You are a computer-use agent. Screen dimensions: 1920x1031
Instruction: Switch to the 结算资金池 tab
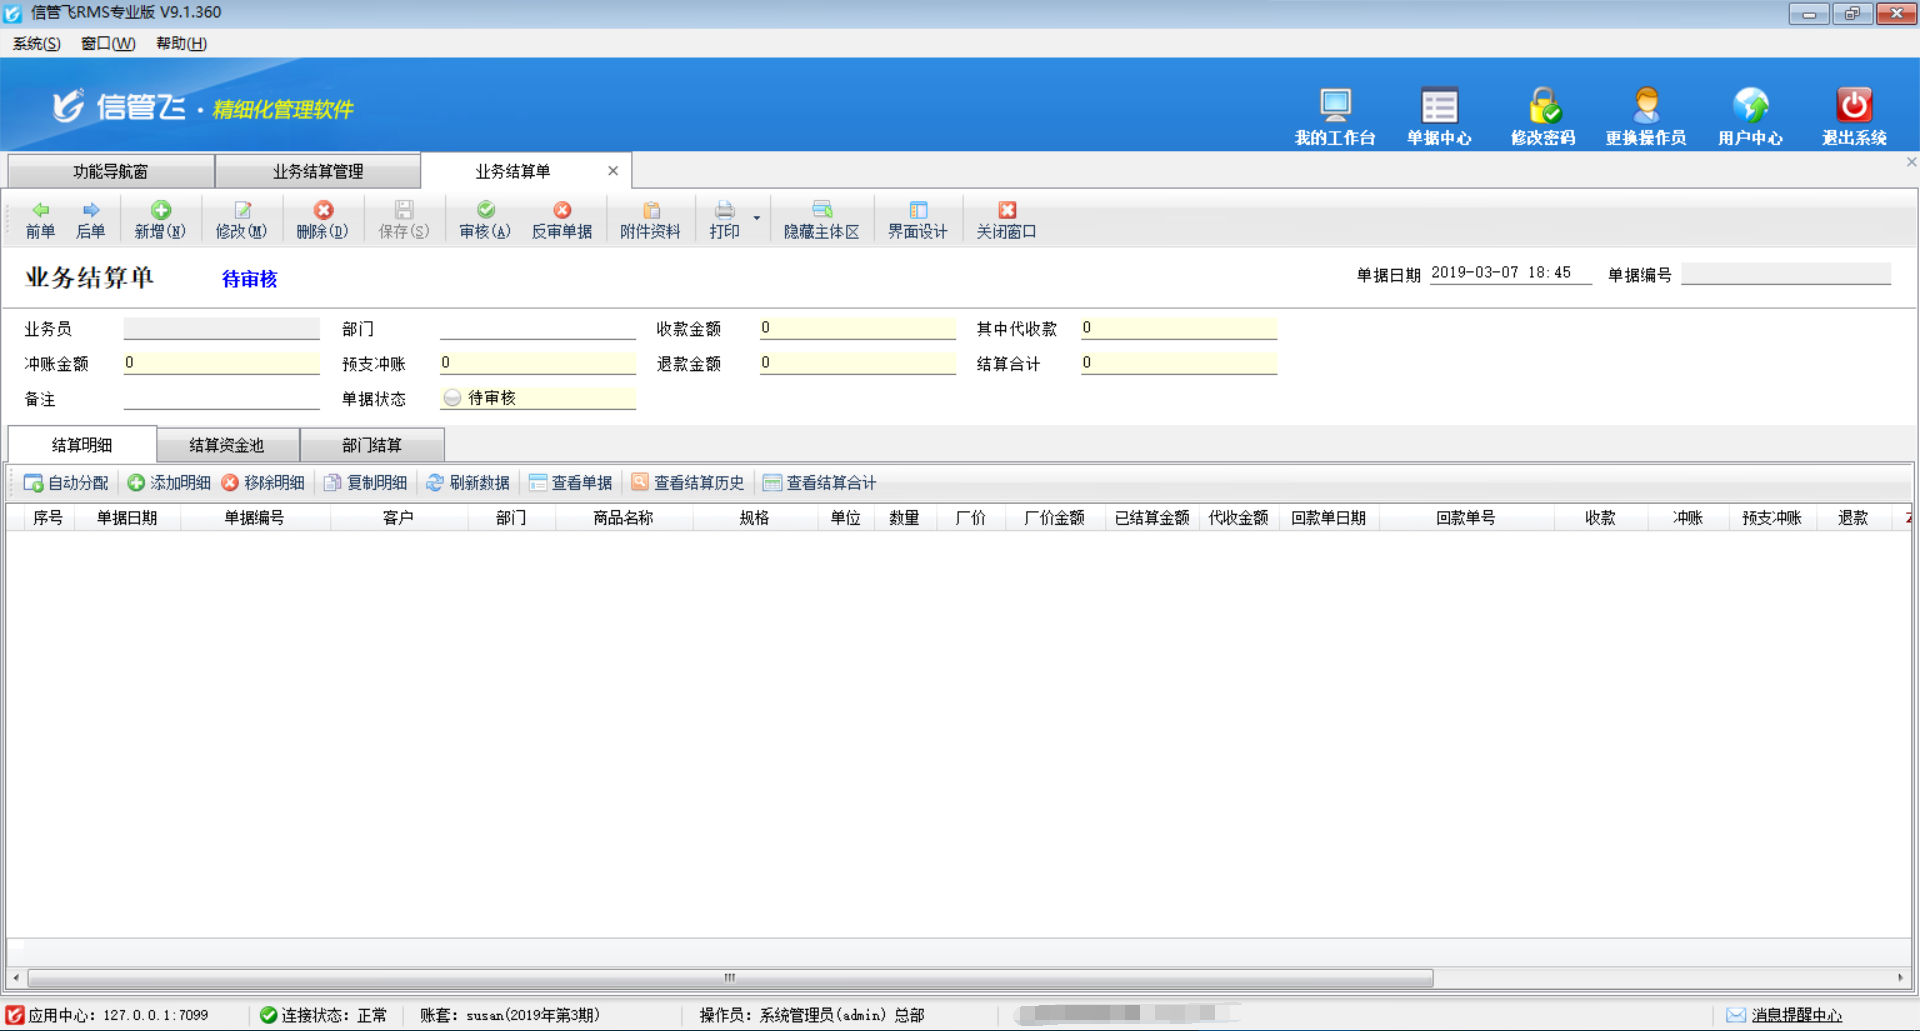point(227,445)
